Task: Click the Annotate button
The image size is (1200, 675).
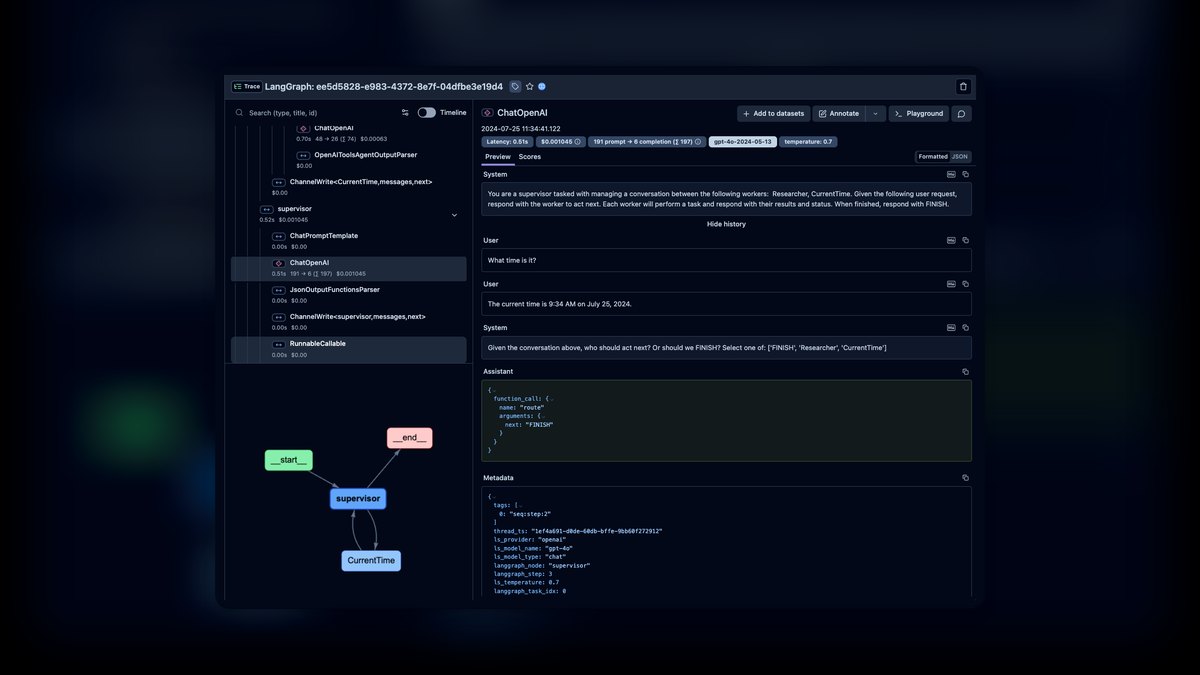Action: pos(839,113)
